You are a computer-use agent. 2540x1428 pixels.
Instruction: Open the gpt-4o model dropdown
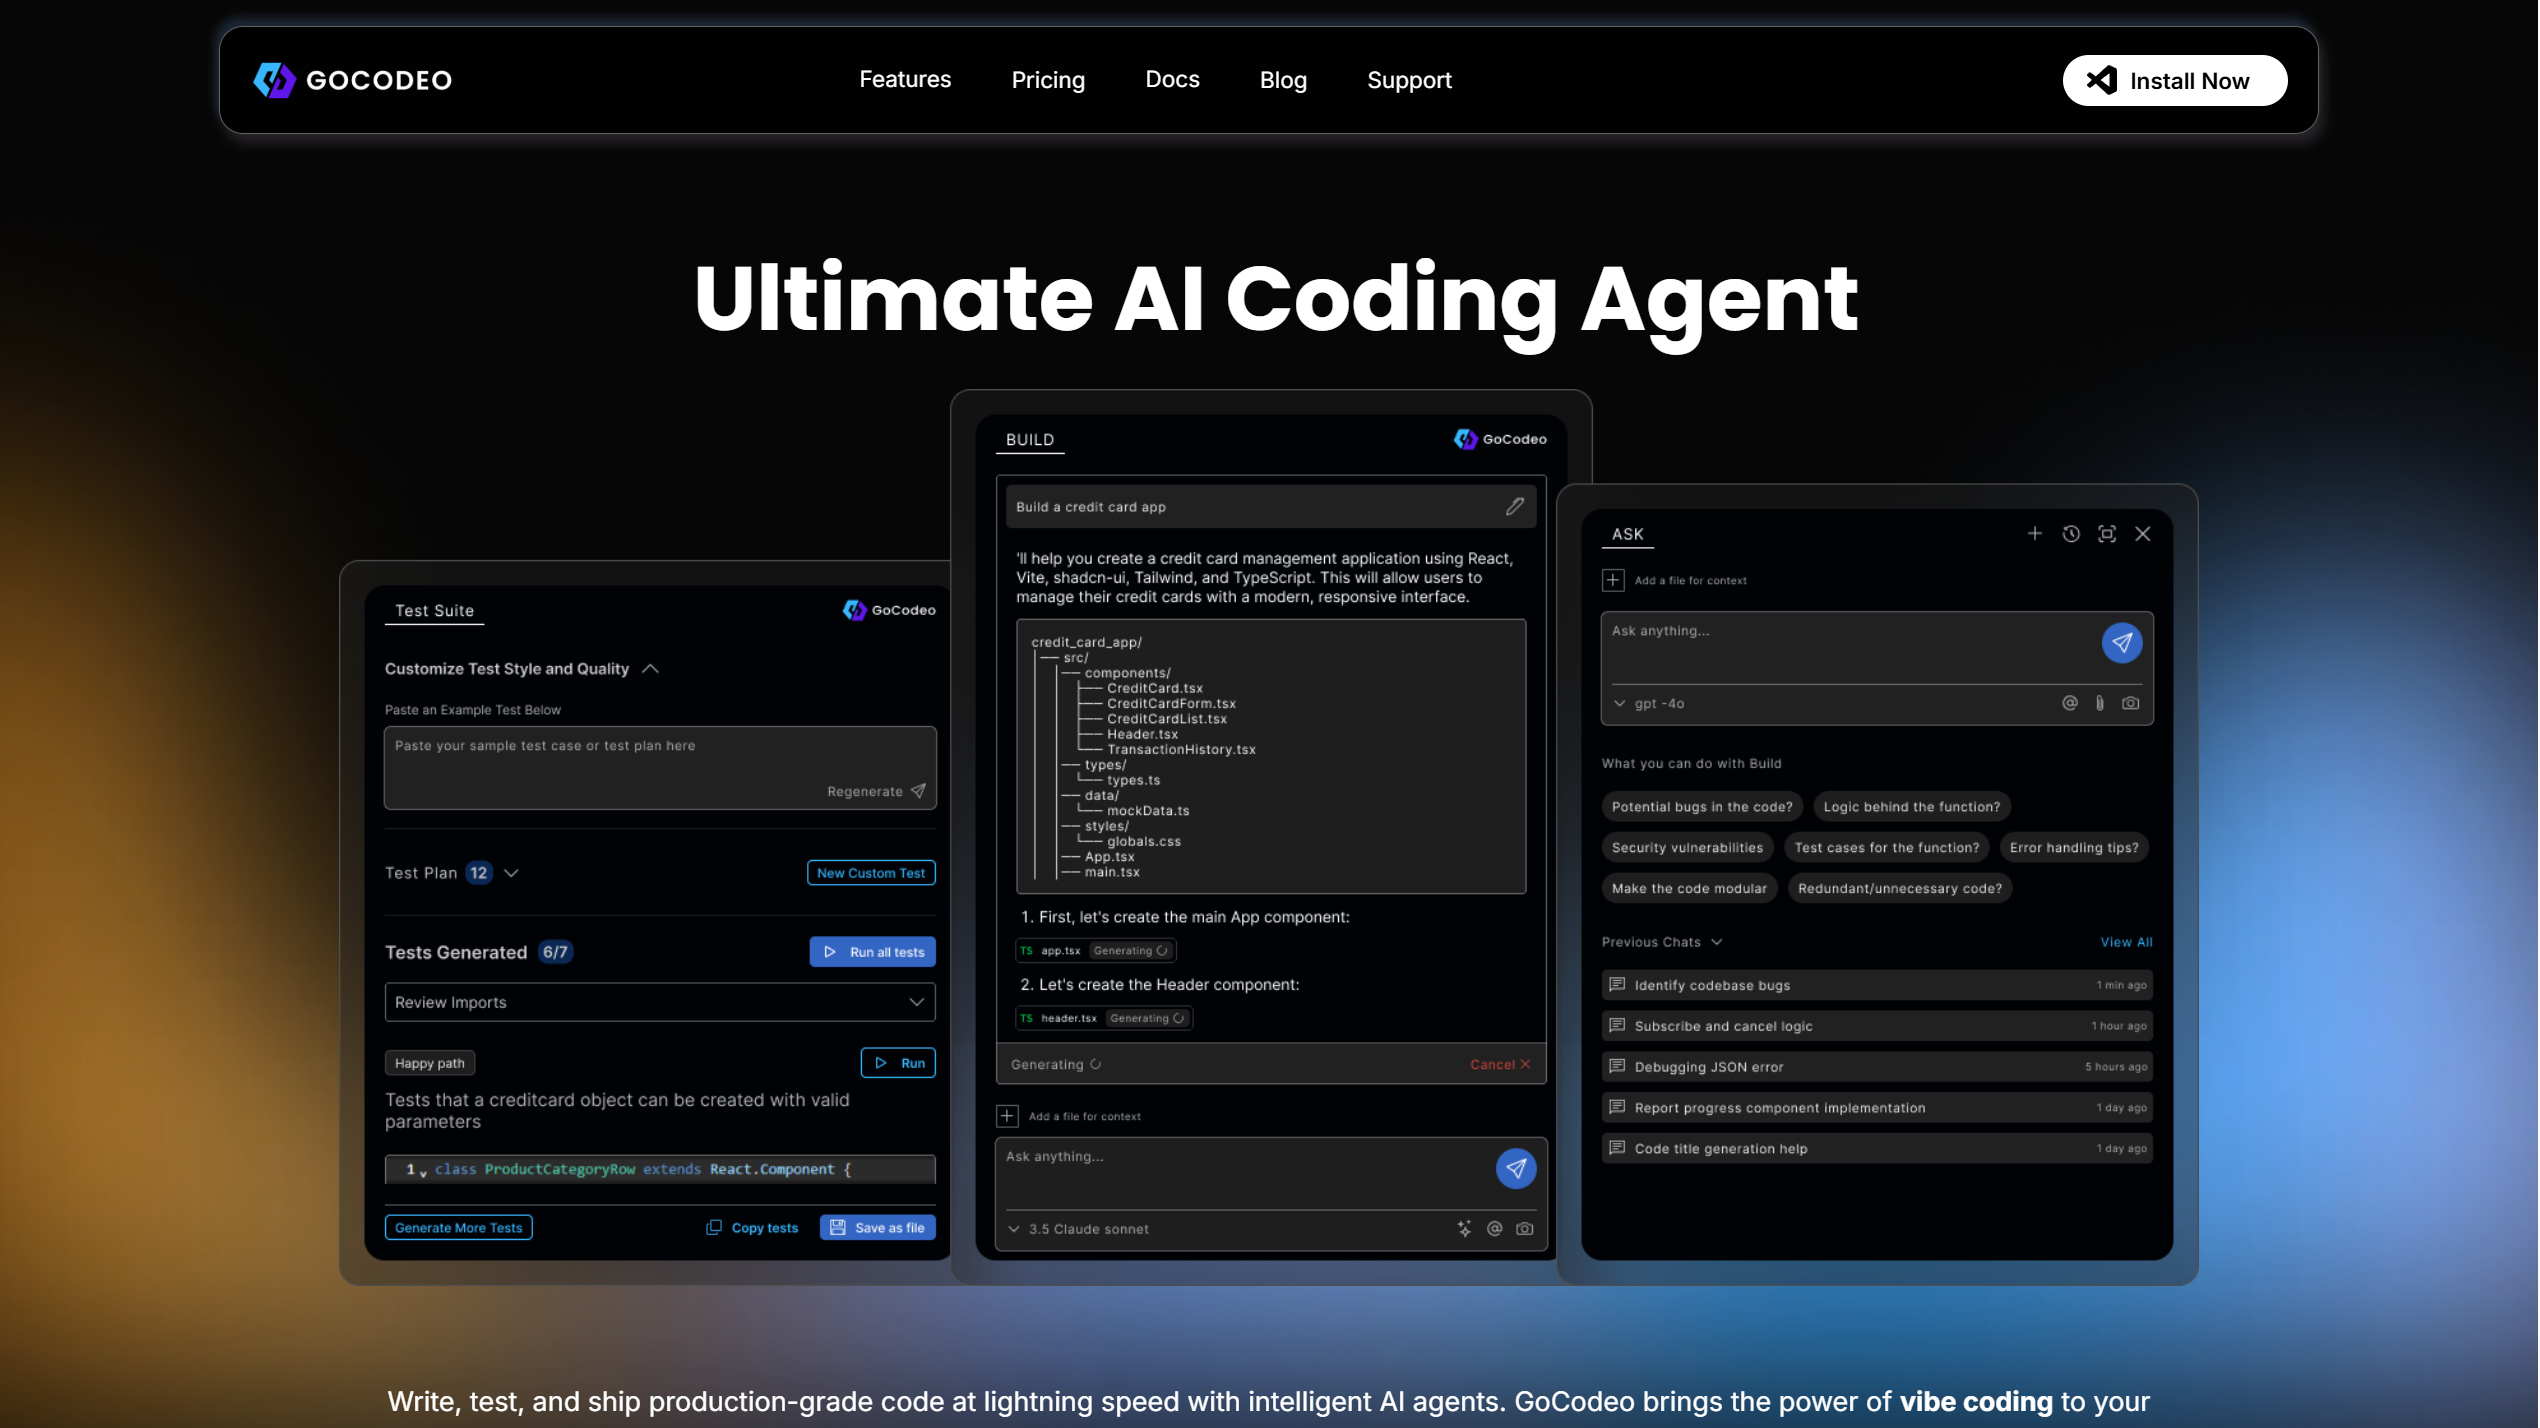point(1648,704)
